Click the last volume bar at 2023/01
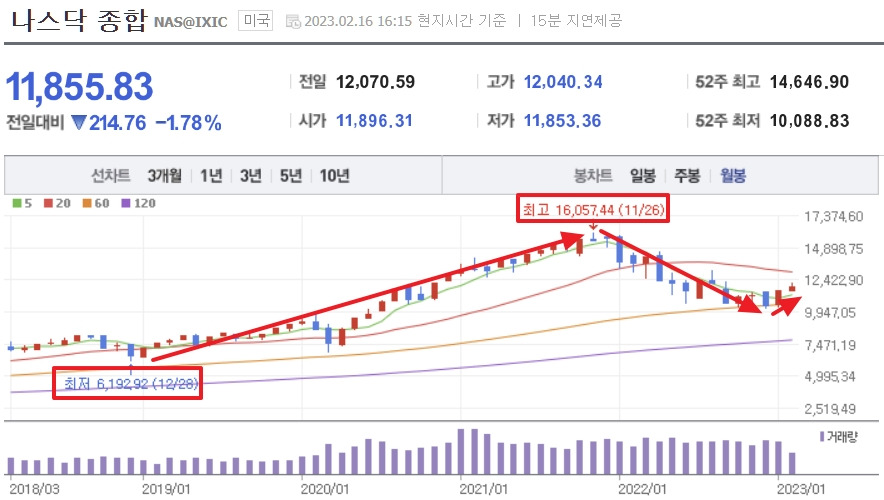 (x=792, y=463)
